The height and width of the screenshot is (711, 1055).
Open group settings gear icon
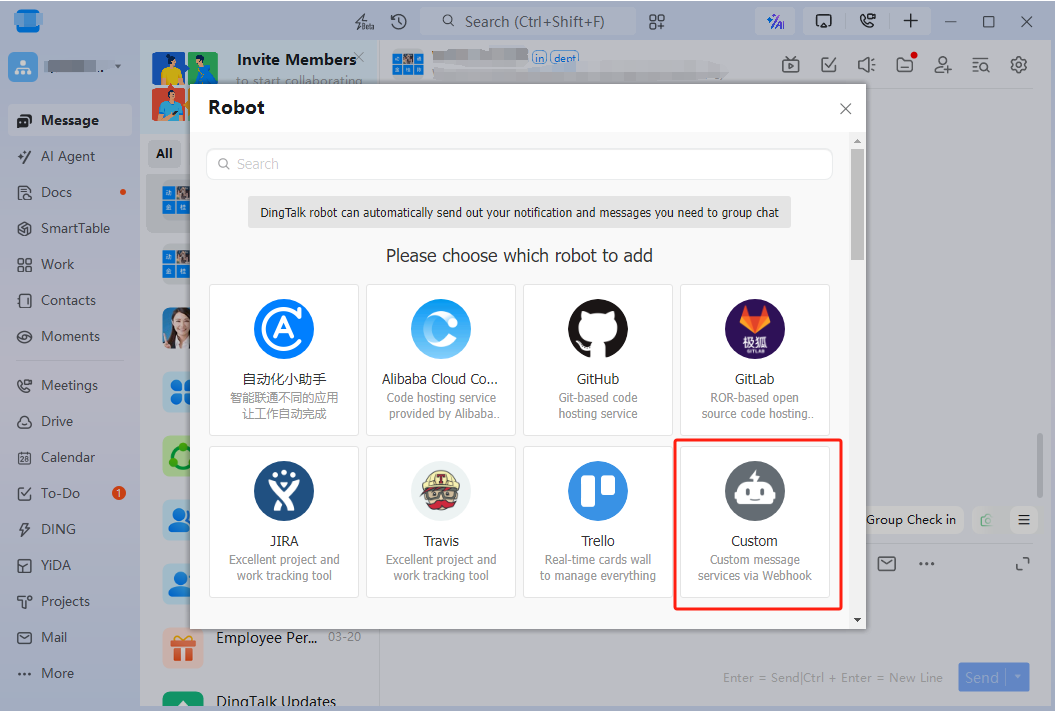pyautogui.click(x=1019, y=65)
